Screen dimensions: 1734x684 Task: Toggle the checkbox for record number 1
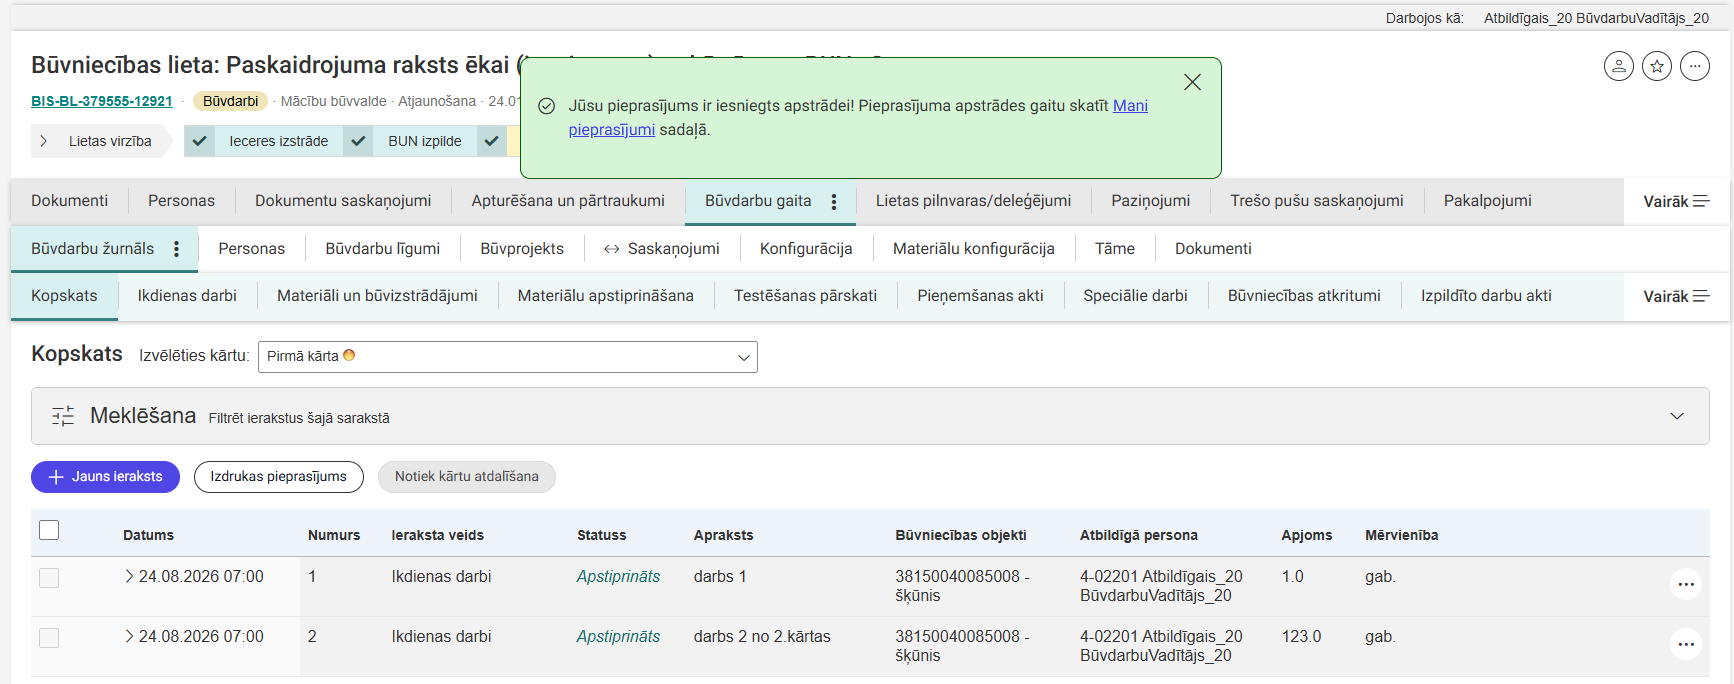click(49, 578)
